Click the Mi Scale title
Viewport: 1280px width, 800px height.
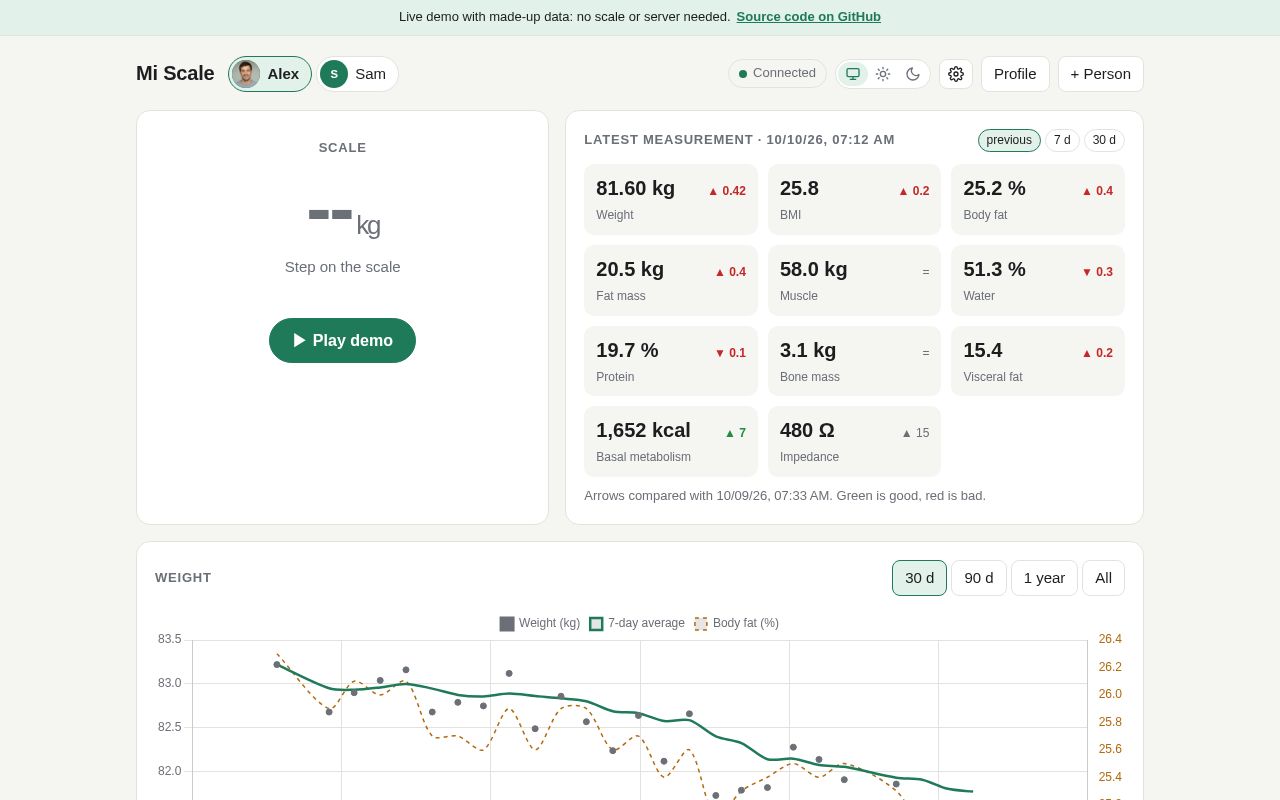pos(175,74)
